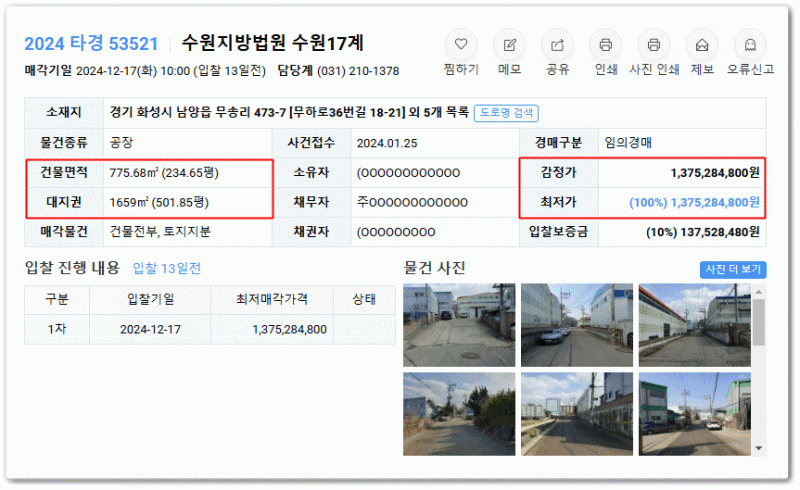The width and height of the screenshot is (800, 490).
Task: Open the photo with the manhole cover in the road
Action: 459,325
